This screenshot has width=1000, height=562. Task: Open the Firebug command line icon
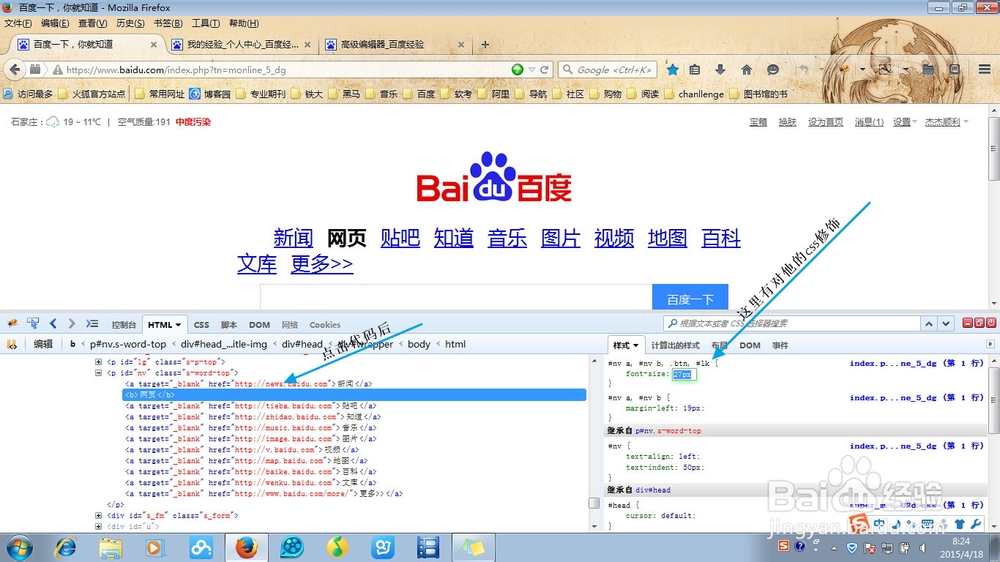pos(92,323)
